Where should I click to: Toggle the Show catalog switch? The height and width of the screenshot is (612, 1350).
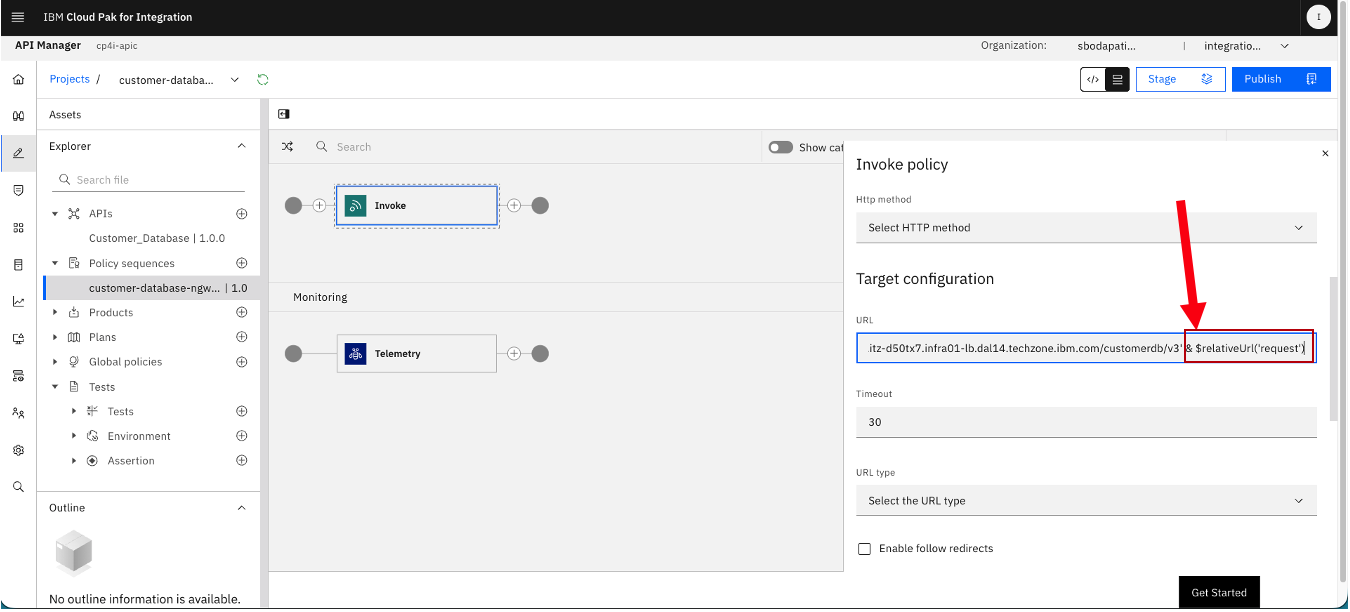point(780,147)
